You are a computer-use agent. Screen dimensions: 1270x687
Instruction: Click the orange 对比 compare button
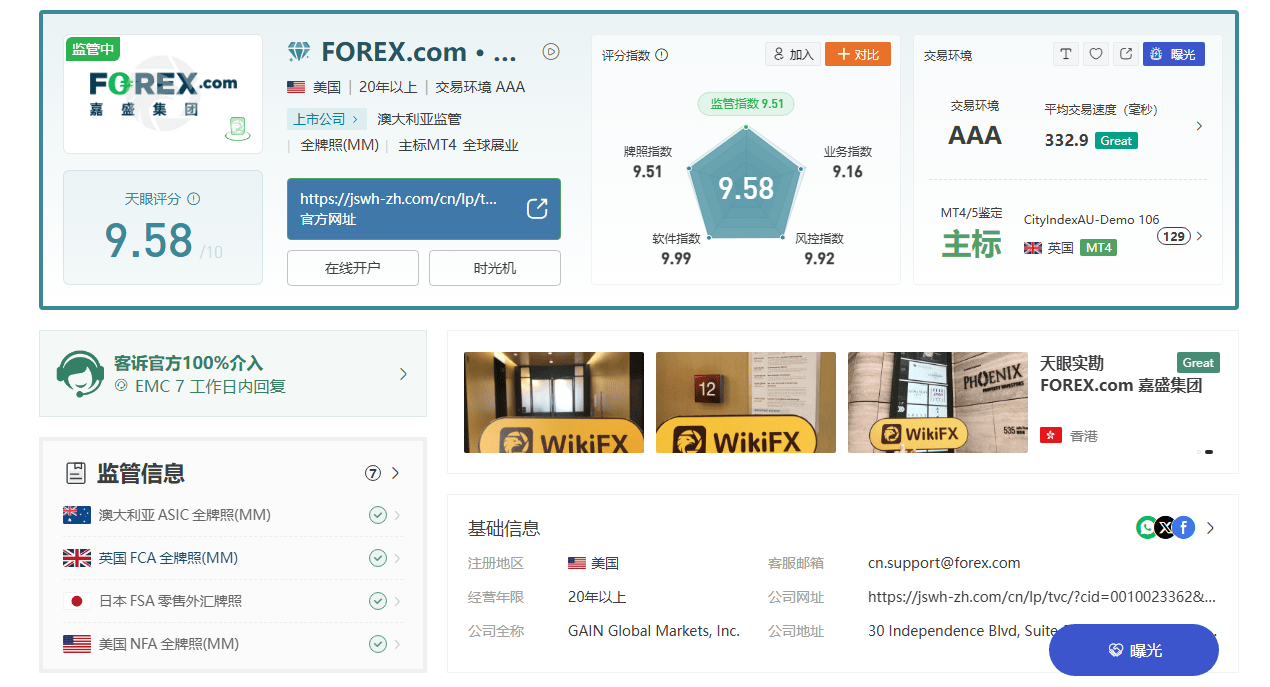point(858,54)
